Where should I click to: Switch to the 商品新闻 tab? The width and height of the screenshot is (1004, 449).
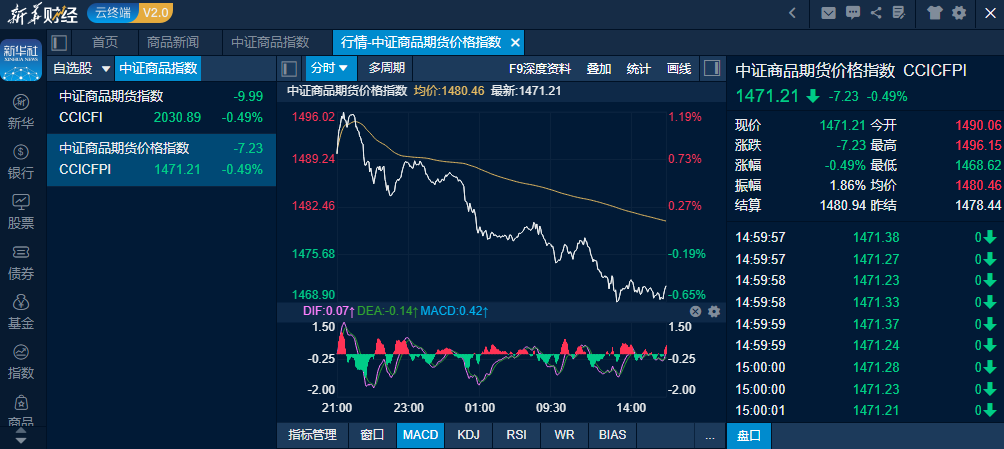tap(173, 42)
